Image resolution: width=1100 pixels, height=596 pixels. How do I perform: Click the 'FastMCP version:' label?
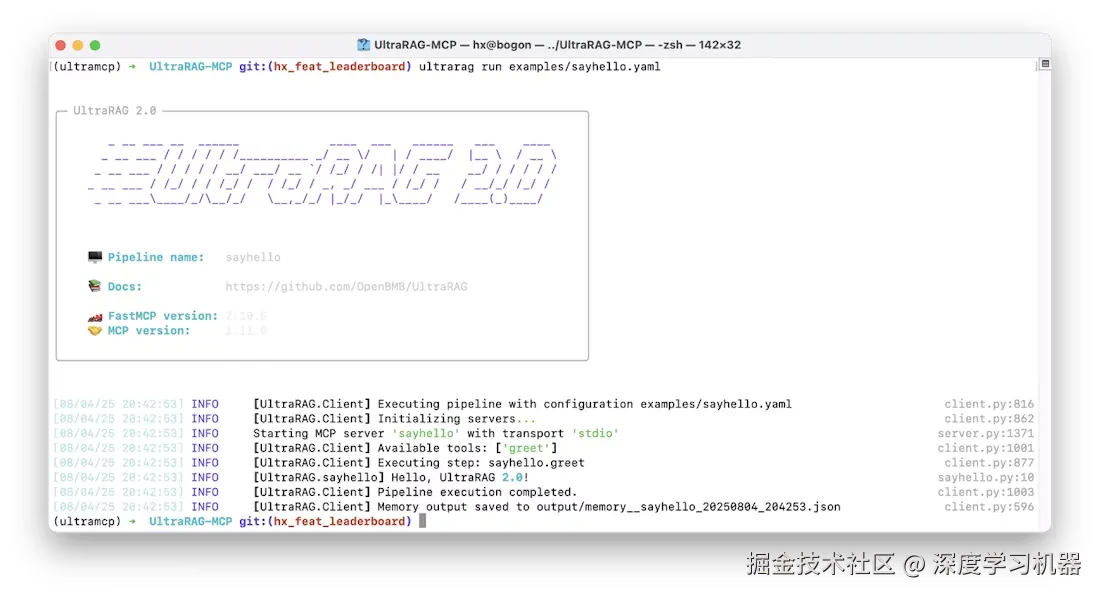(x=163, y=316)
